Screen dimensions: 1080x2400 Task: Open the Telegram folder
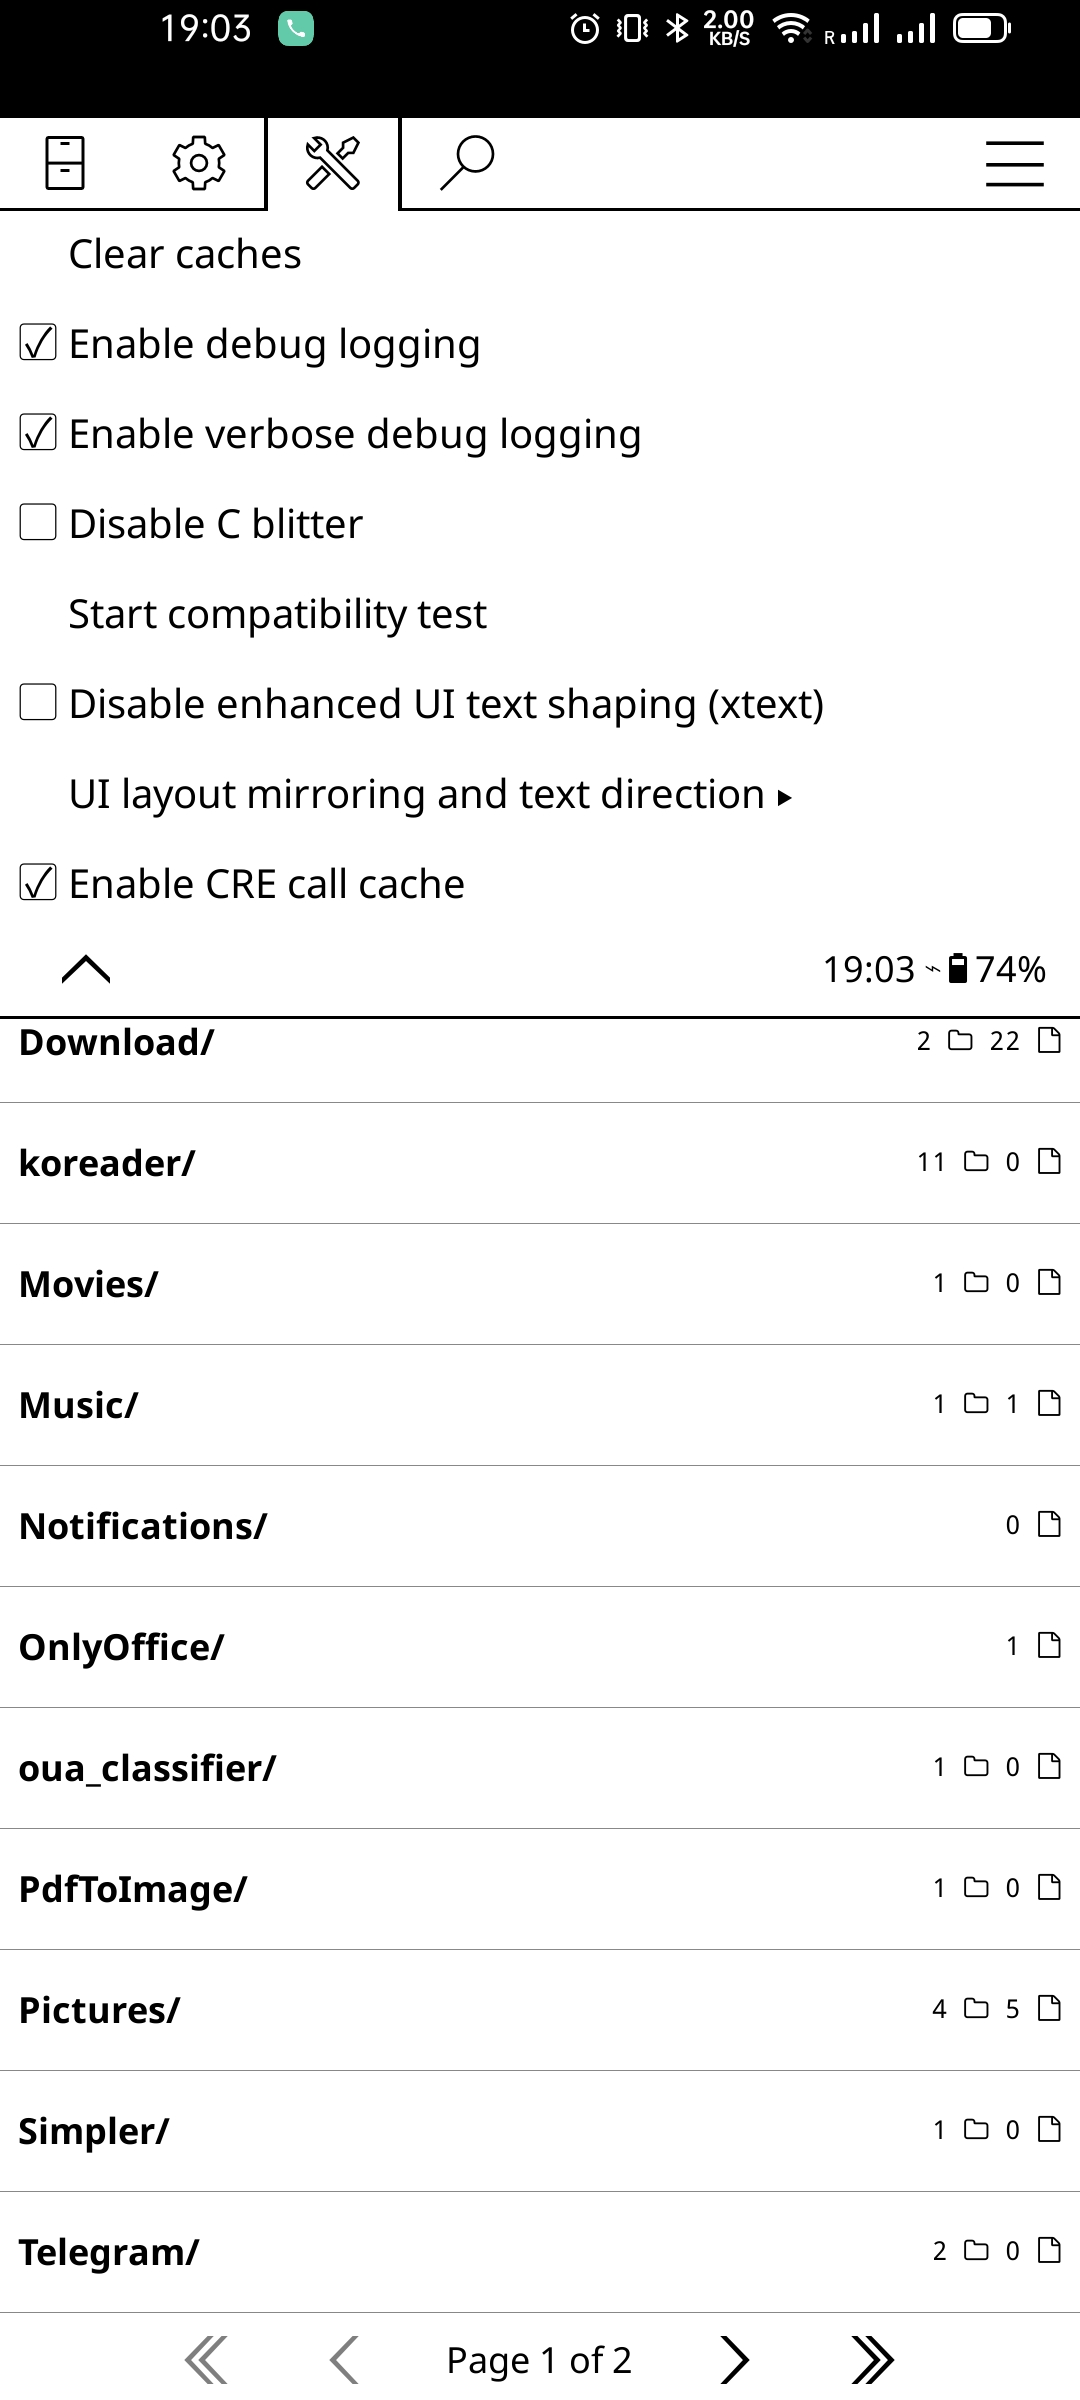[109, 2252]
